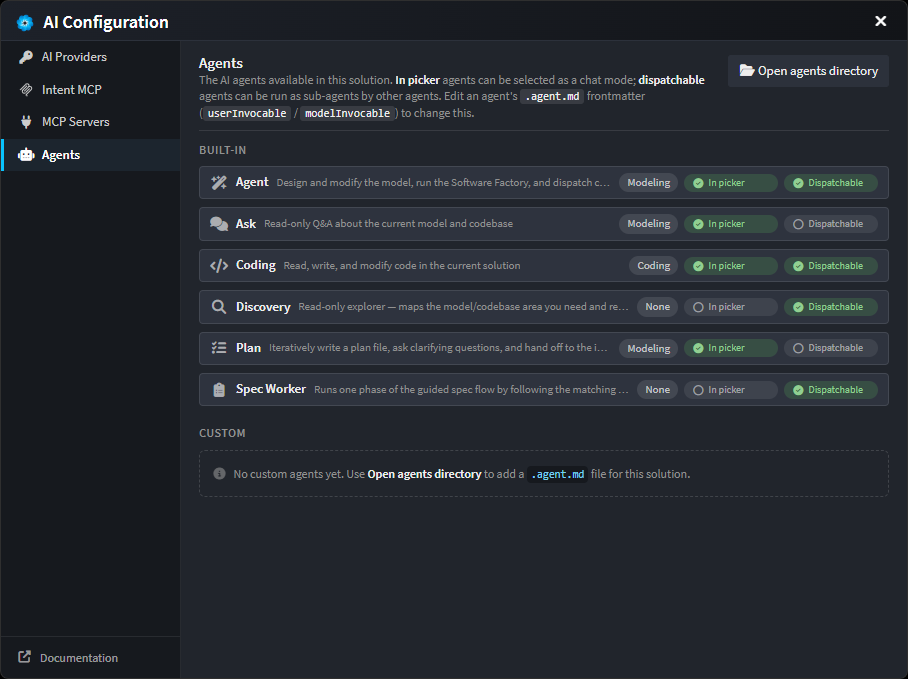Click the 'AI Configuration' dialog title
The image size is (908, 679).
point(106,22)
